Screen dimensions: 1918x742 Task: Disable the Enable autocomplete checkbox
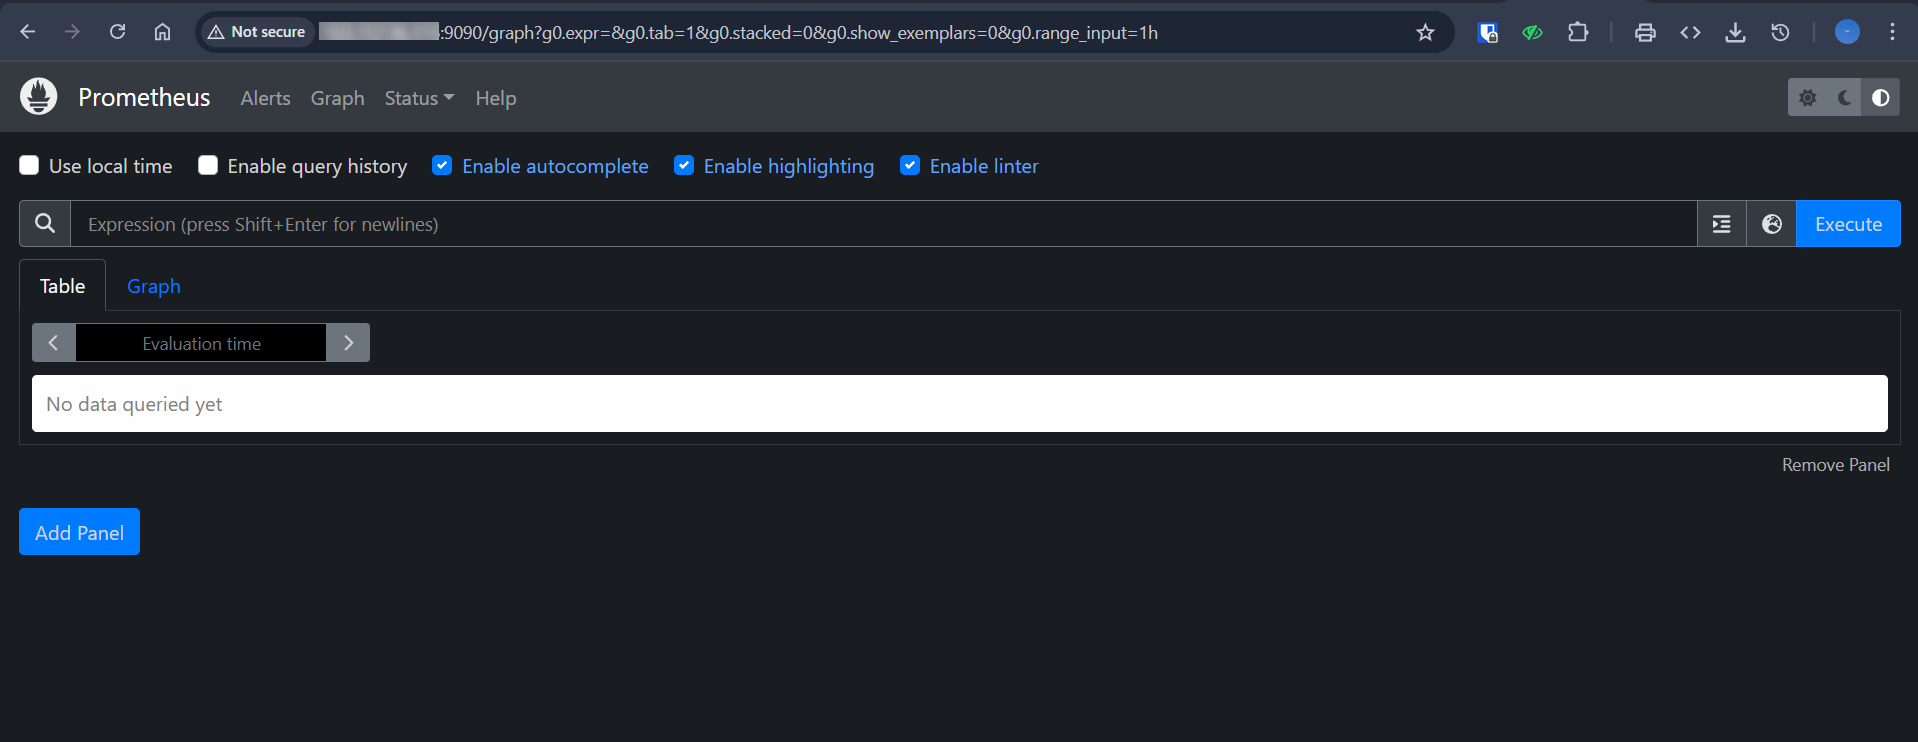442,165
